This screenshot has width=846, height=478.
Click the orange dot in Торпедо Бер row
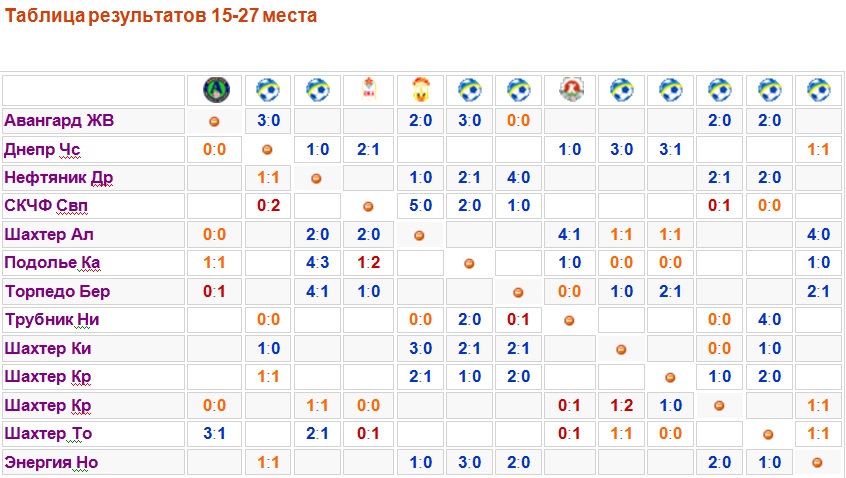click(x=518, y=293)
